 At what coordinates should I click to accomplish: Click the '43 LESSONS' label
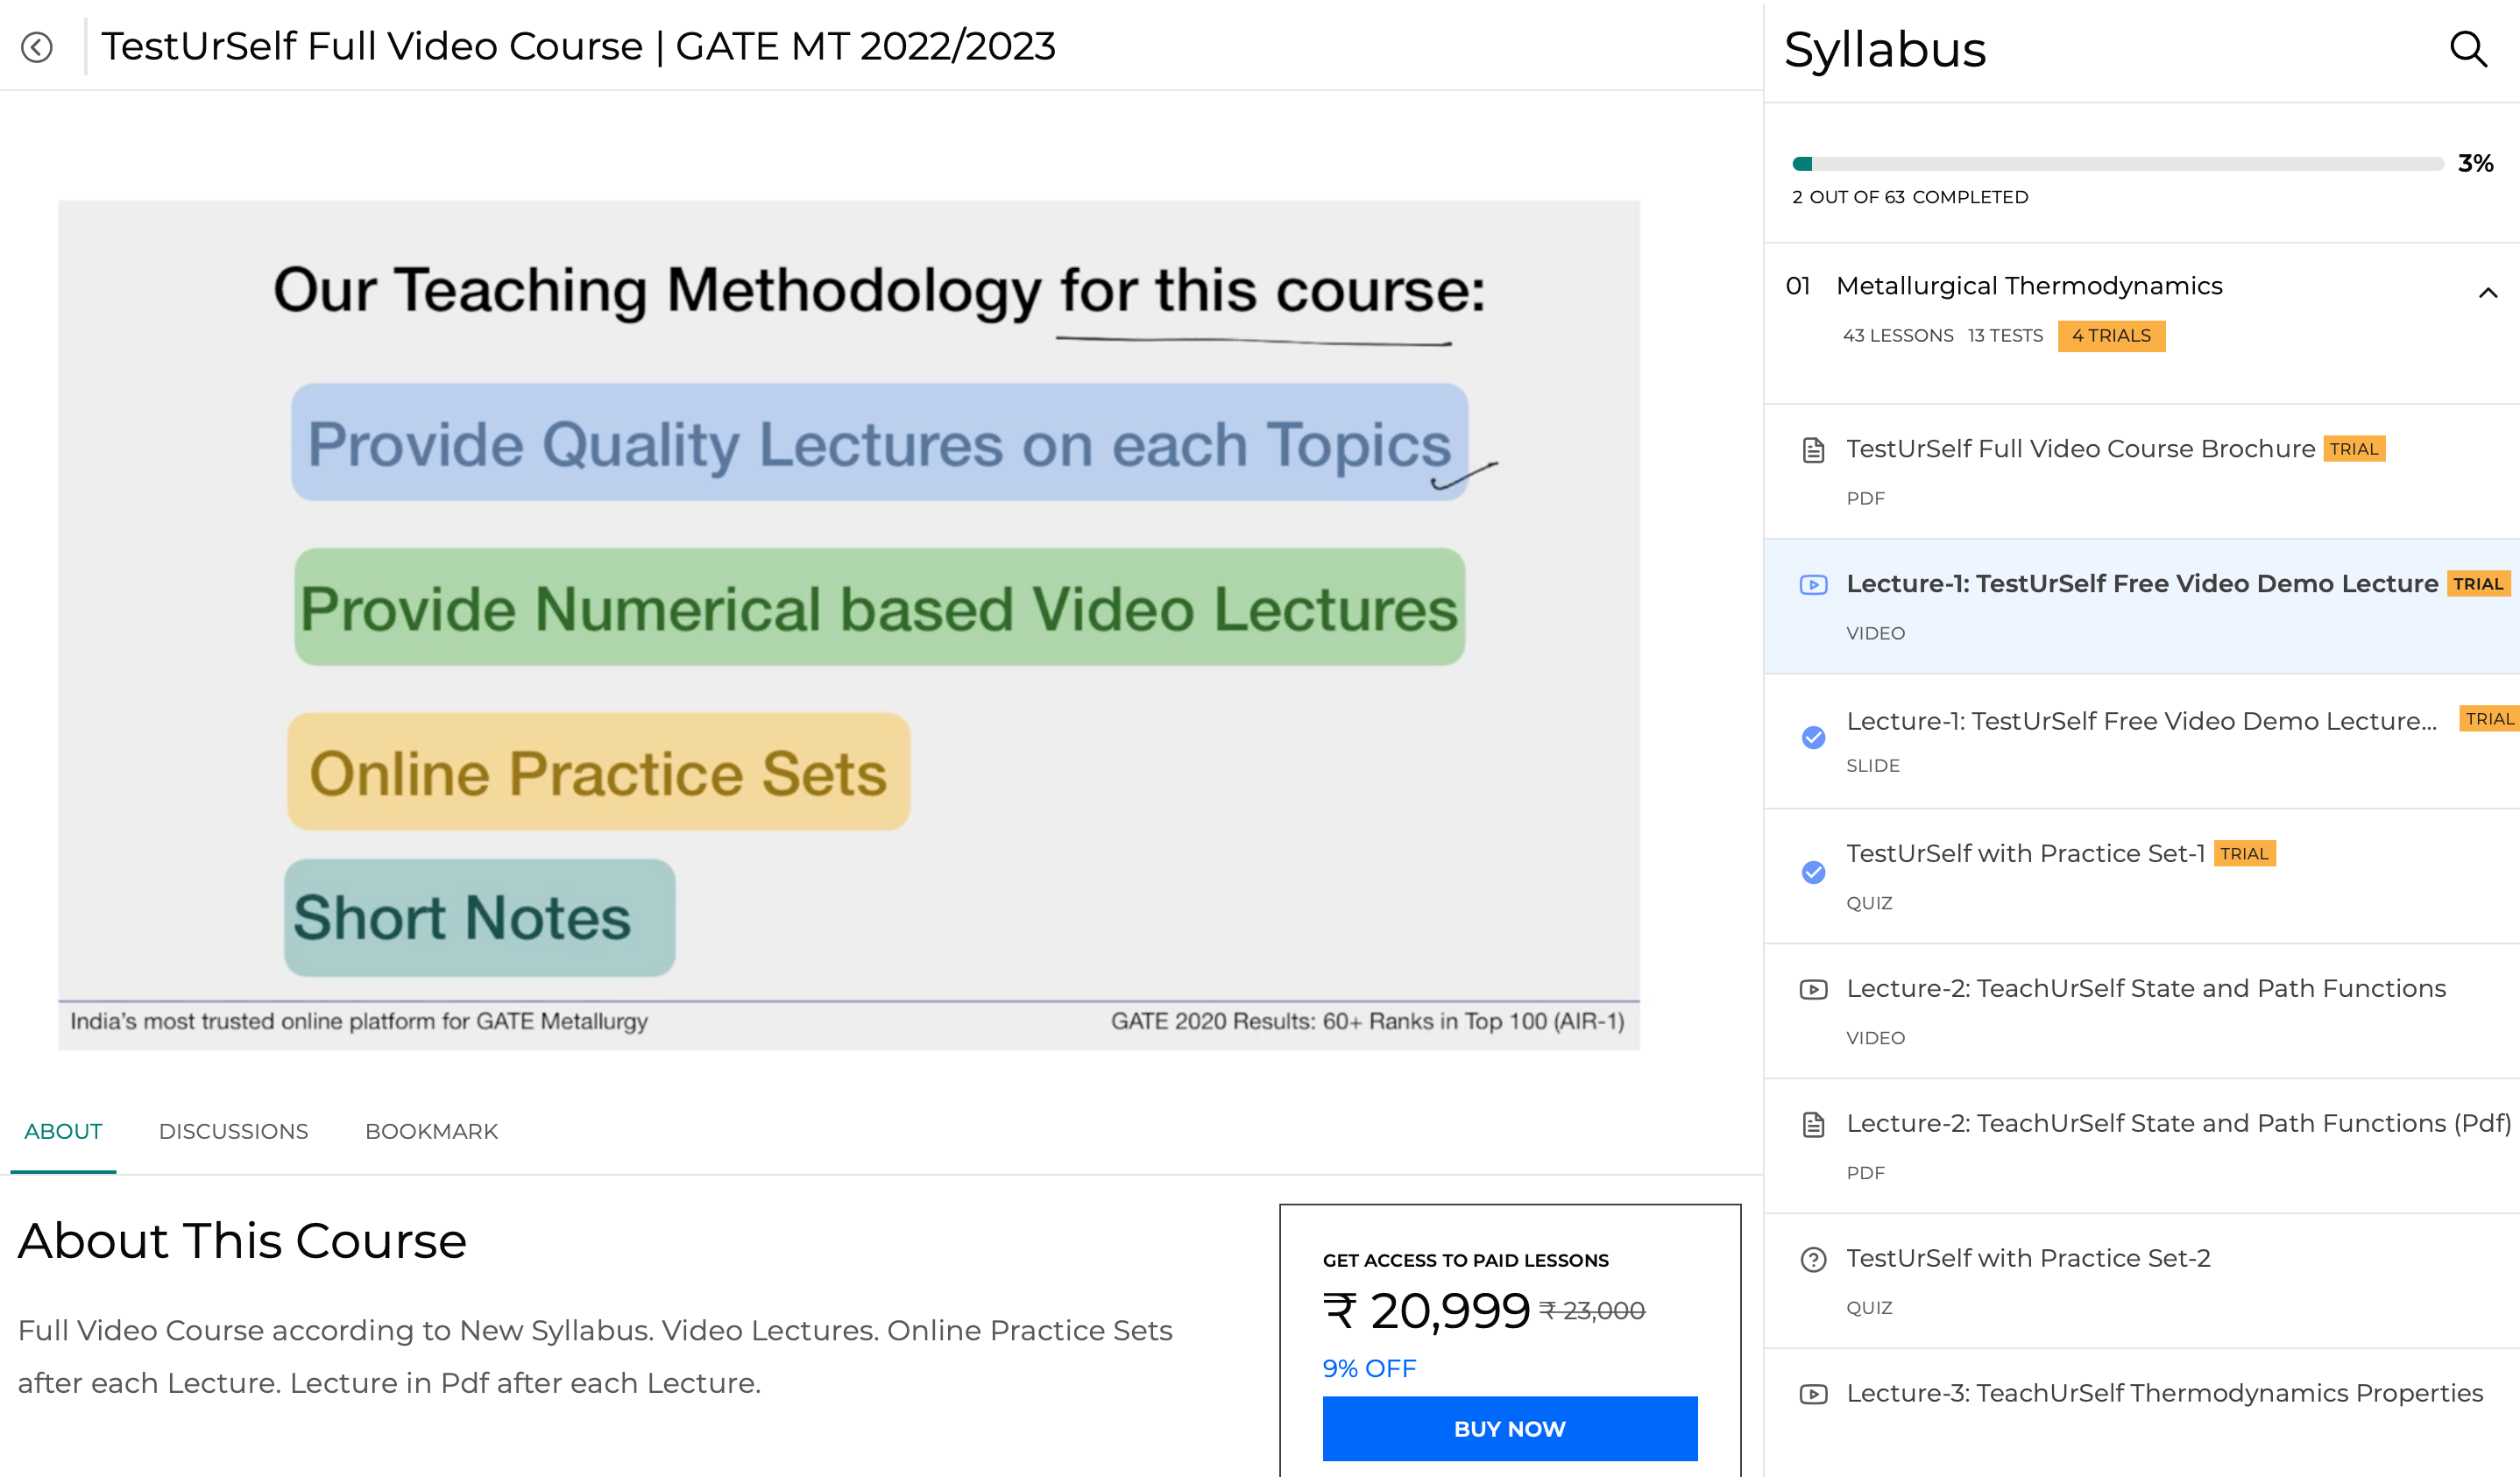pos(1898,336)
